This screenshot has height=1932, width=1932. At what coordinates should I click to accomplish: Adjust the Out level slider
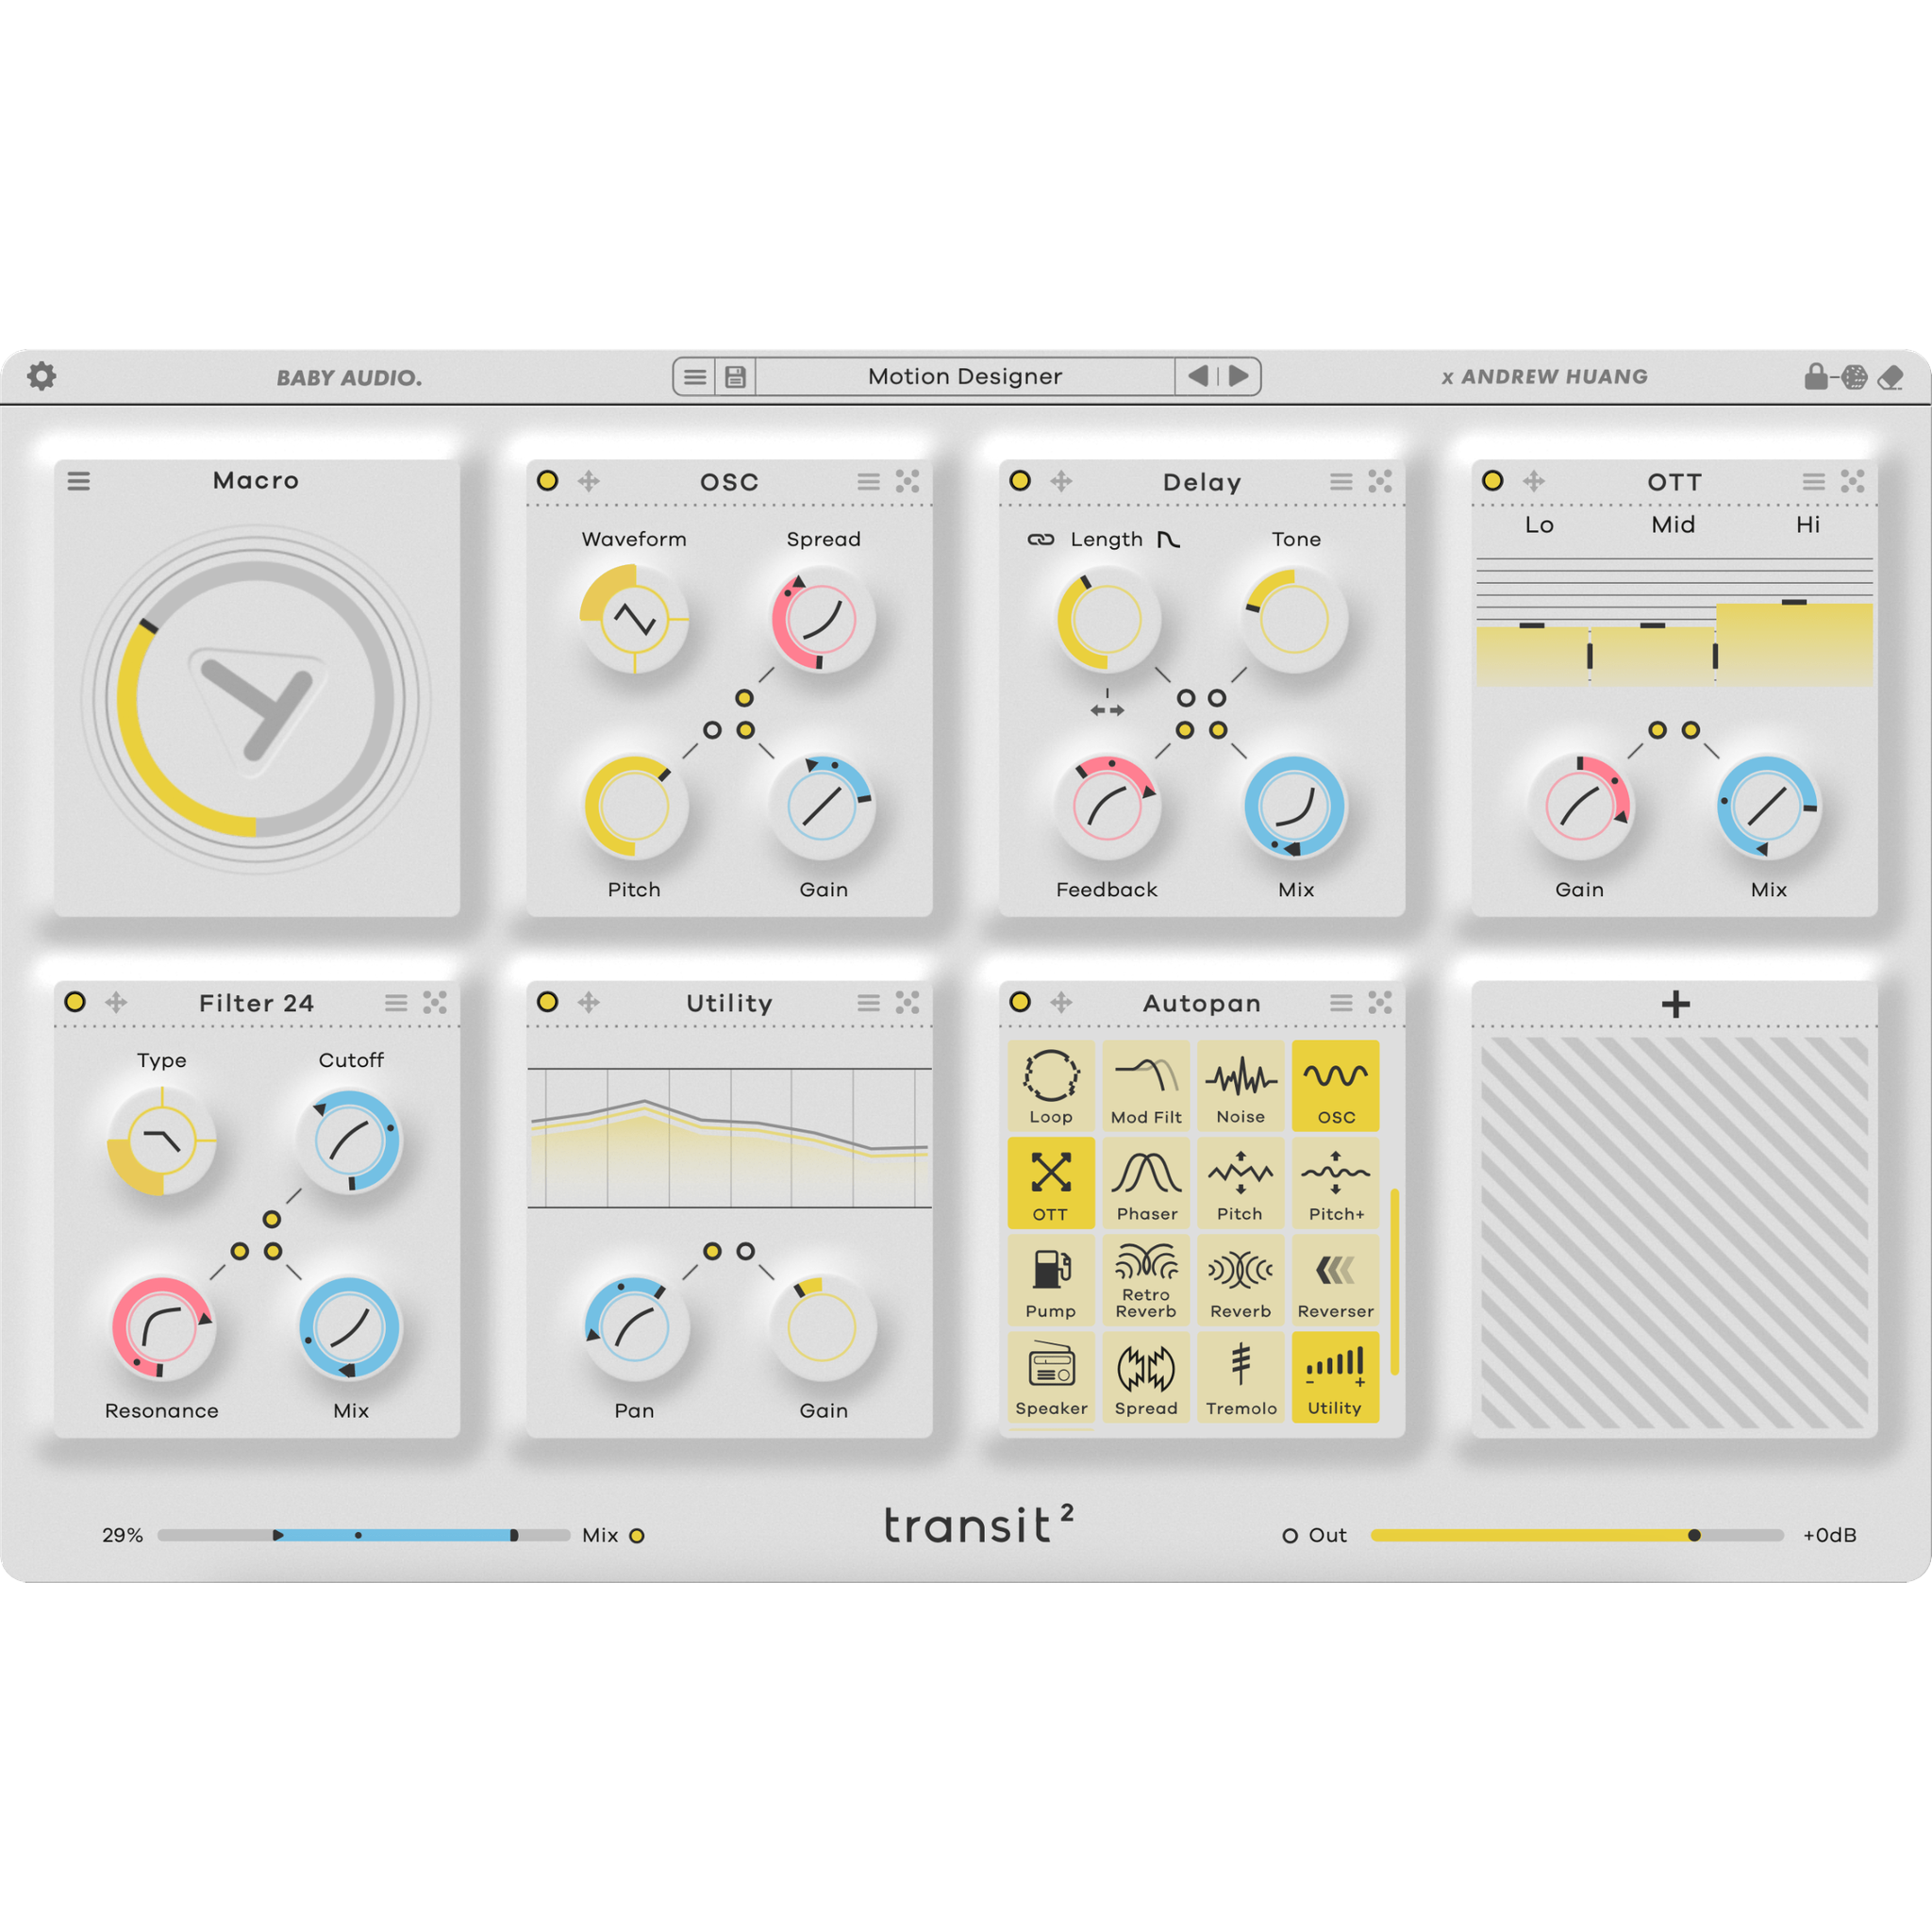pyautogui.click(x=1693, y=1535)
